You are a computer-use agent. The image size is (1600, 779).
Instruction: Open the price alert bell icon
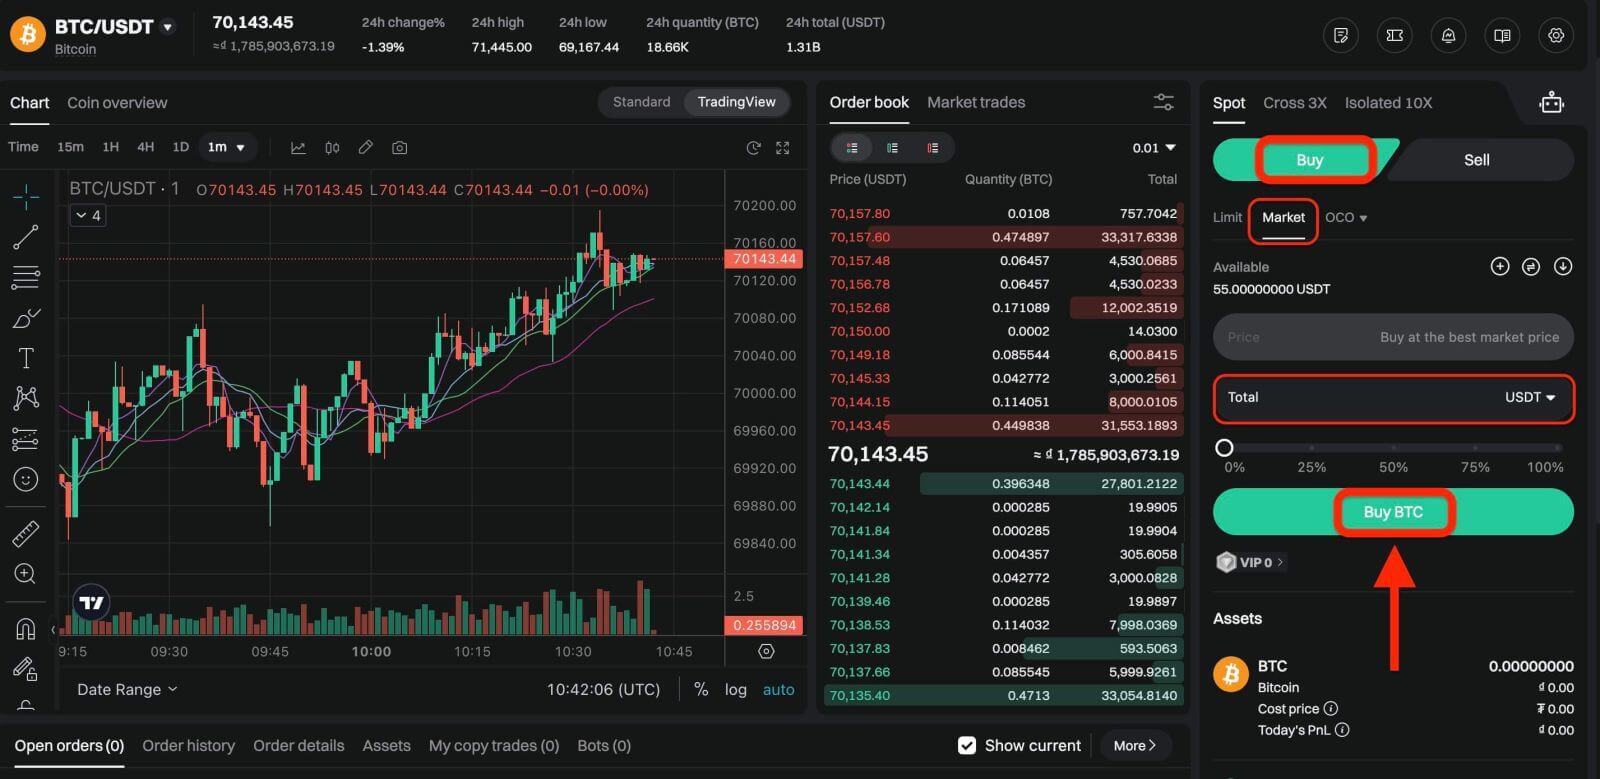[1448, 36]
